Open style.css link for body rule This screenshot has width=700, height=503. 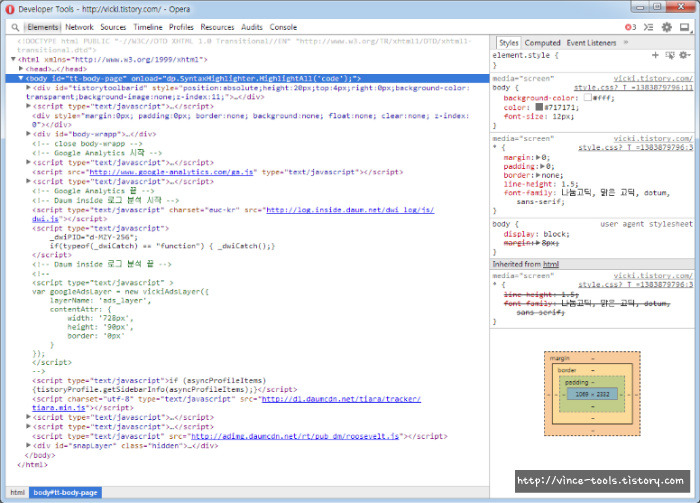coord(633,87)
